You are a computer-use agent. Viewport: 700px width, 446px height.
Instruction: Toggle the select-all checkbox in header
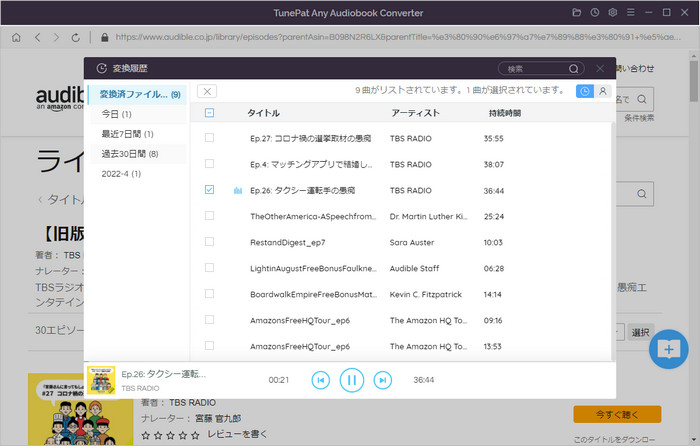(209, 113)
